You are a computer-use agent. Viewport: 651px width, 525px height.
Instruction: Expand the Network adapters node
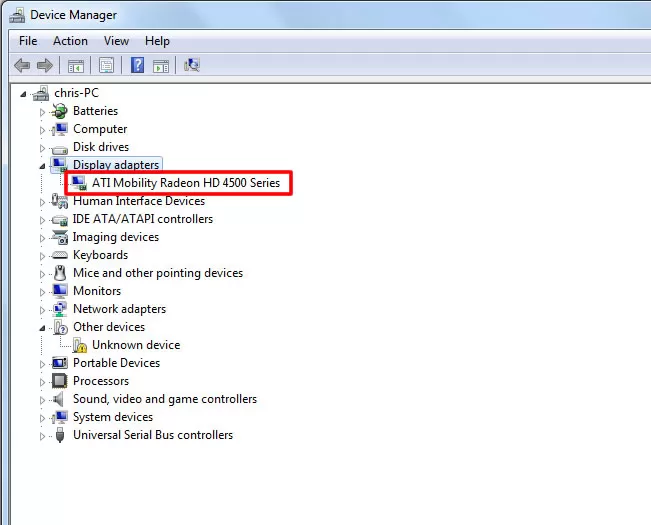42,310
